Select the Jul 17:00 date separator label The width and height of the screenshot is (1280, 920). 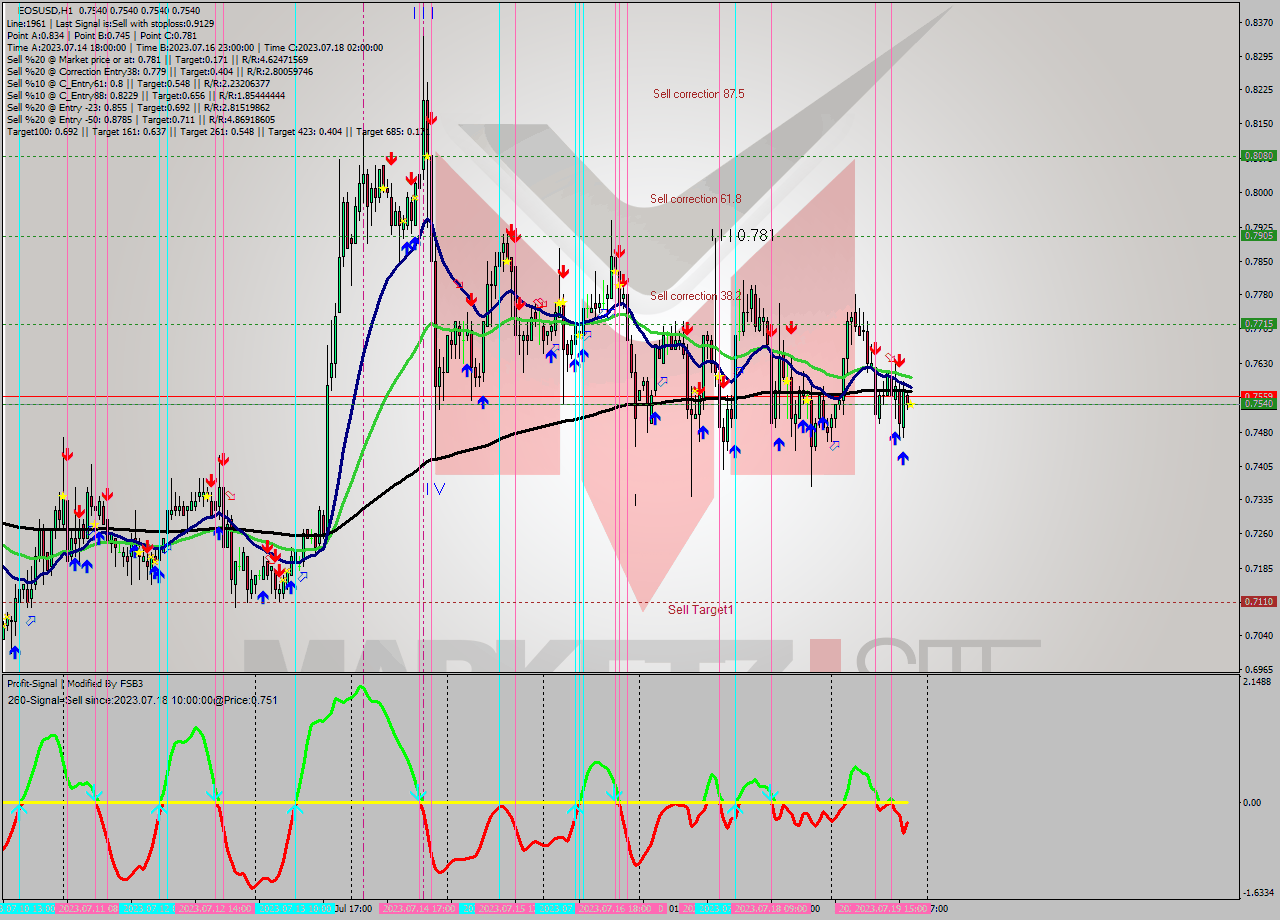pos(351,910)
